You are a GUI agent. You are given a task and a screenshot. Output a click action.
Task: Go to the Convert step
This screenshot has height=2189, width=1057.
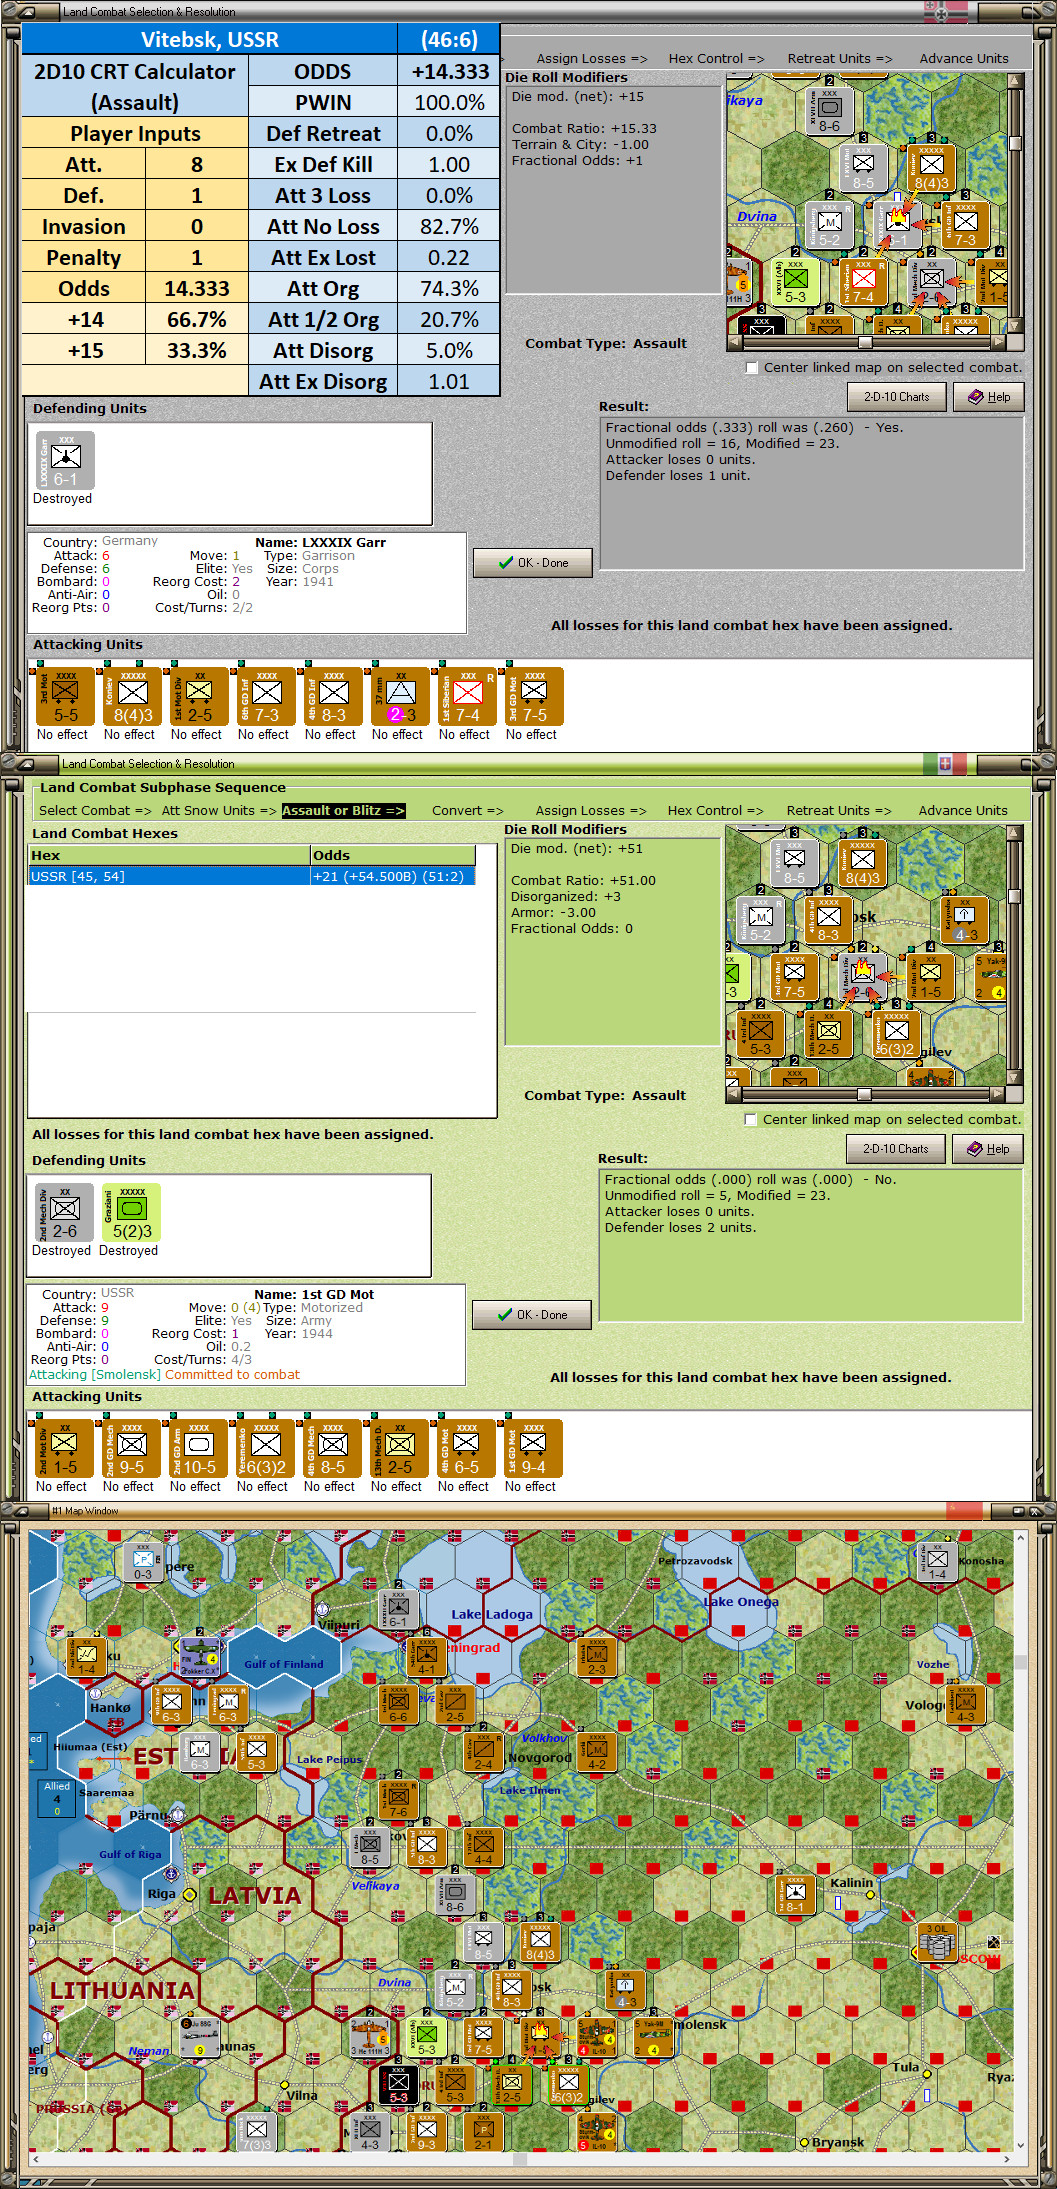point(468,811)
